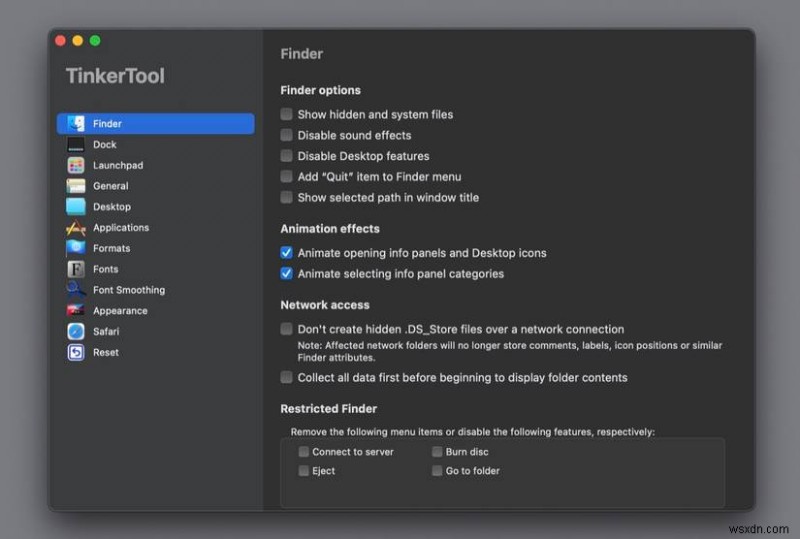This screenshot has height=539, width=800.
Task: Select Safari label in sidebar
Action: pyautogui.click(x=106, y=331)
